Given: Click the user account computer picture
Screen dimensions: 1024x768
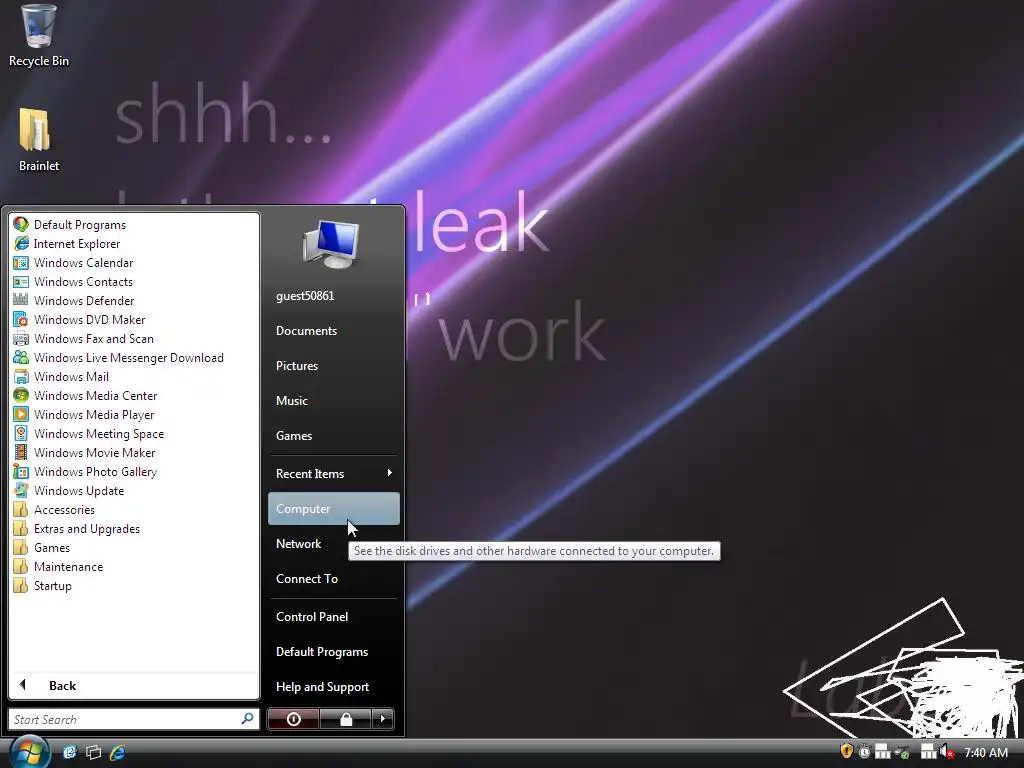Looking at the screenshot, I should tap(331, 244).
